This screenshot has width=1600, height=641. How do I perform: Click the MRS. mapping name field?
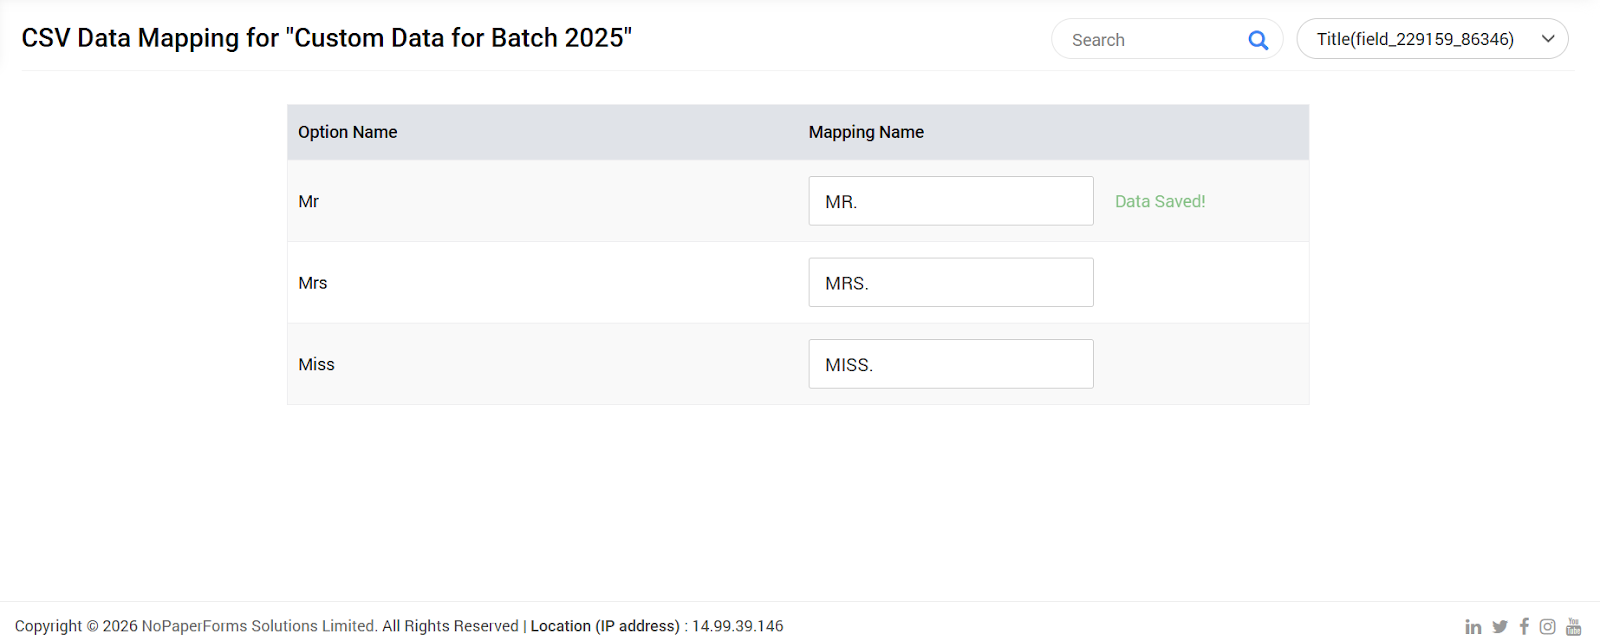(x=950, y=283)
